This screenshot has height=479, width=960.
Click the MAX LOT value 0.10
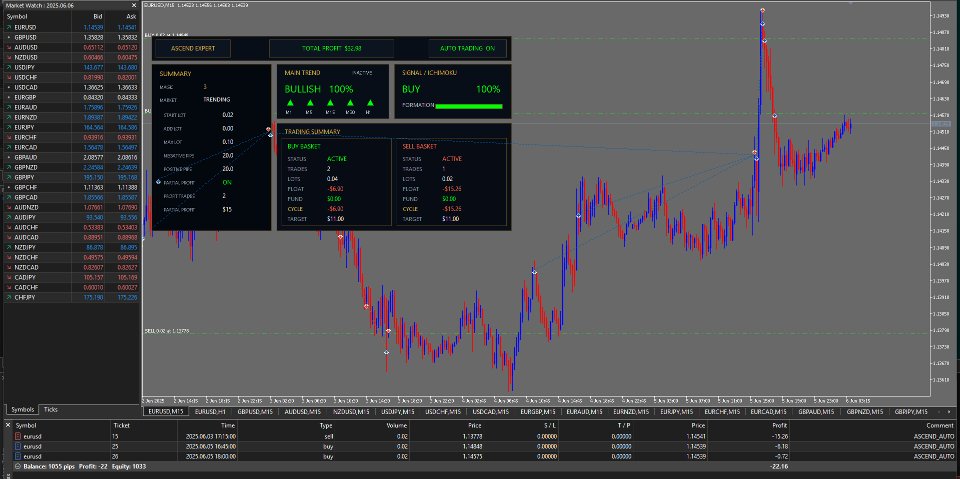click(x=228, y=142)
